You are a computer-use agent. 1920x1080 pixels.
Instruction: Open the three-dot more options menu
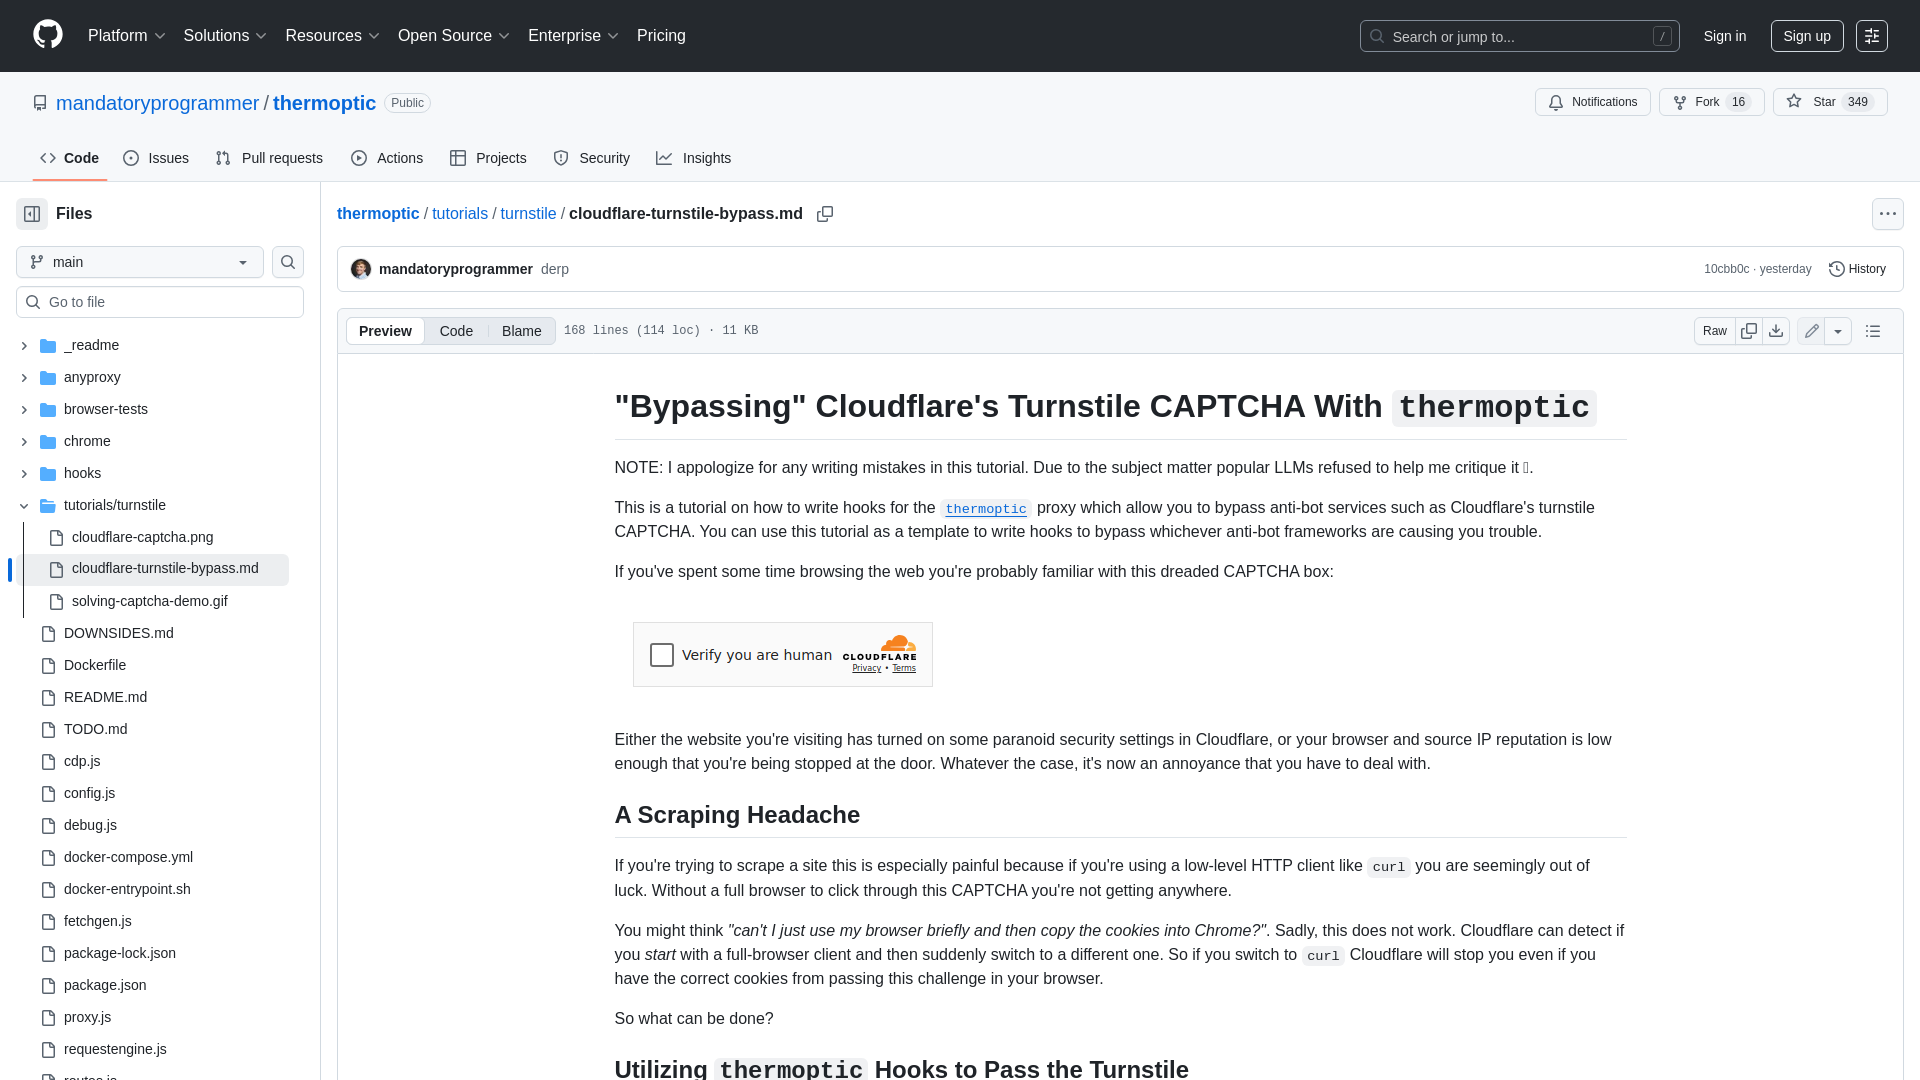pos(1887,214)
